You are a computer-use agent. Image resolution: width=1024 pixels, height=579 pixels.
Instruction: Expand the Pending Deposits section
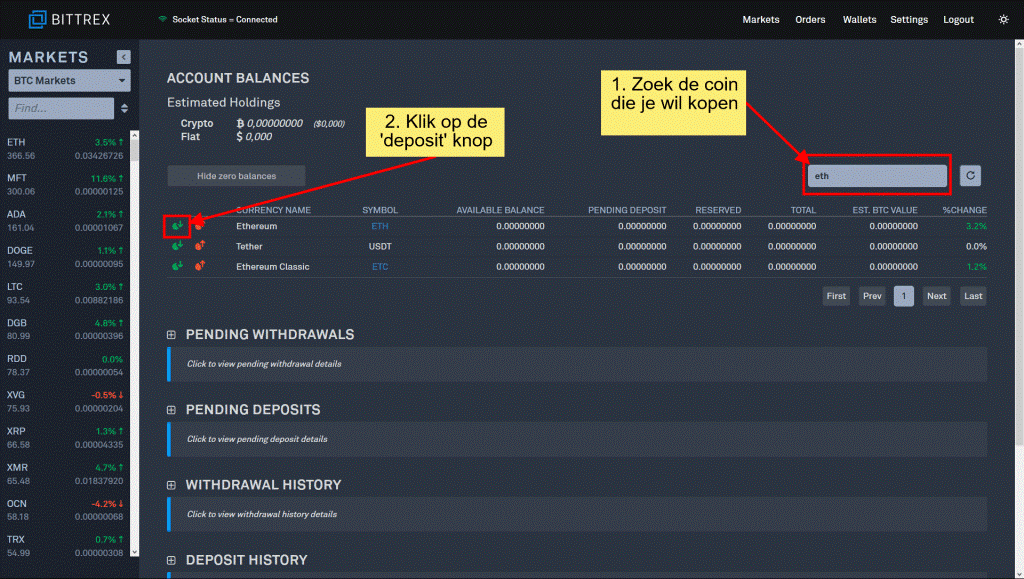[171, 410]
